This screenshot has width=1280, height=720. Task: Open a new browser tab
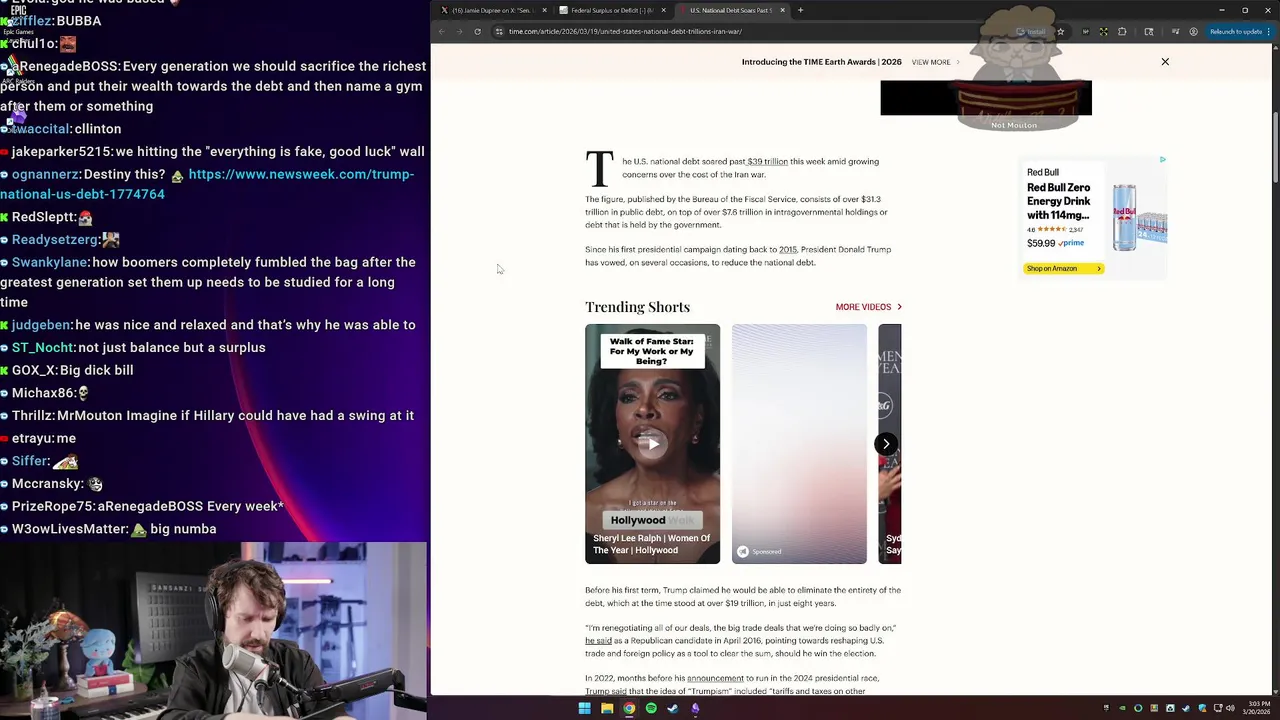pyautogui.click(x=800, y=10)
